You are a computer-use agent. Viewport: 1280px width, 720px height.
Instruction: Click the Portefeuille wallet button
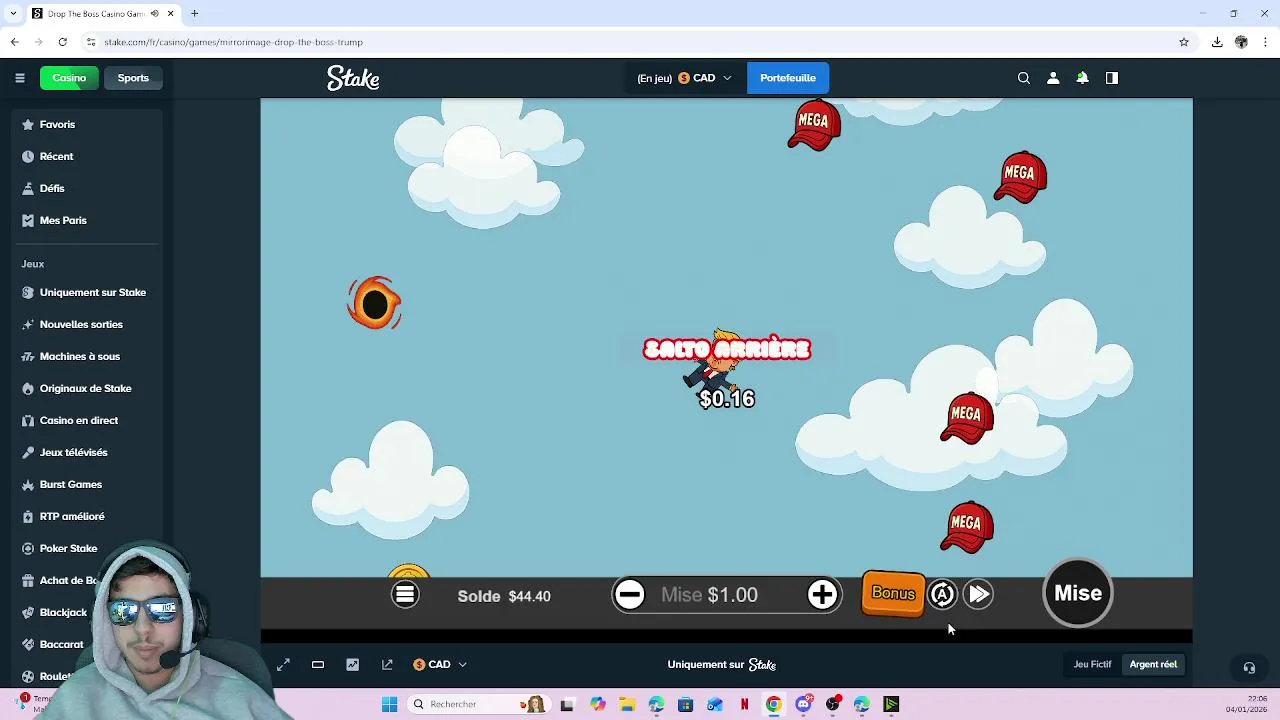788,78
